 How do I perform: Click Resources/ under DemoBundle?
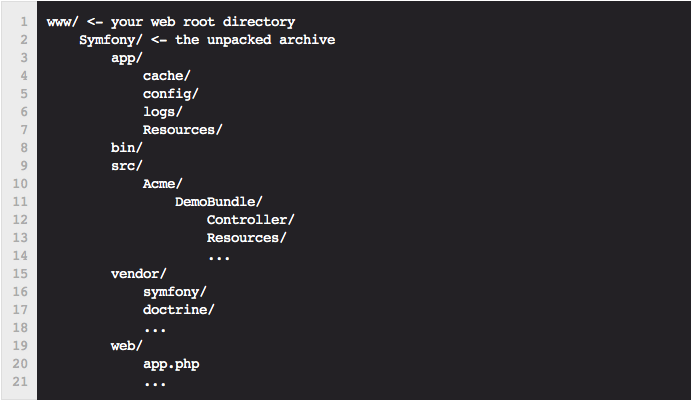pyautogui.click(x=246, y=238)
